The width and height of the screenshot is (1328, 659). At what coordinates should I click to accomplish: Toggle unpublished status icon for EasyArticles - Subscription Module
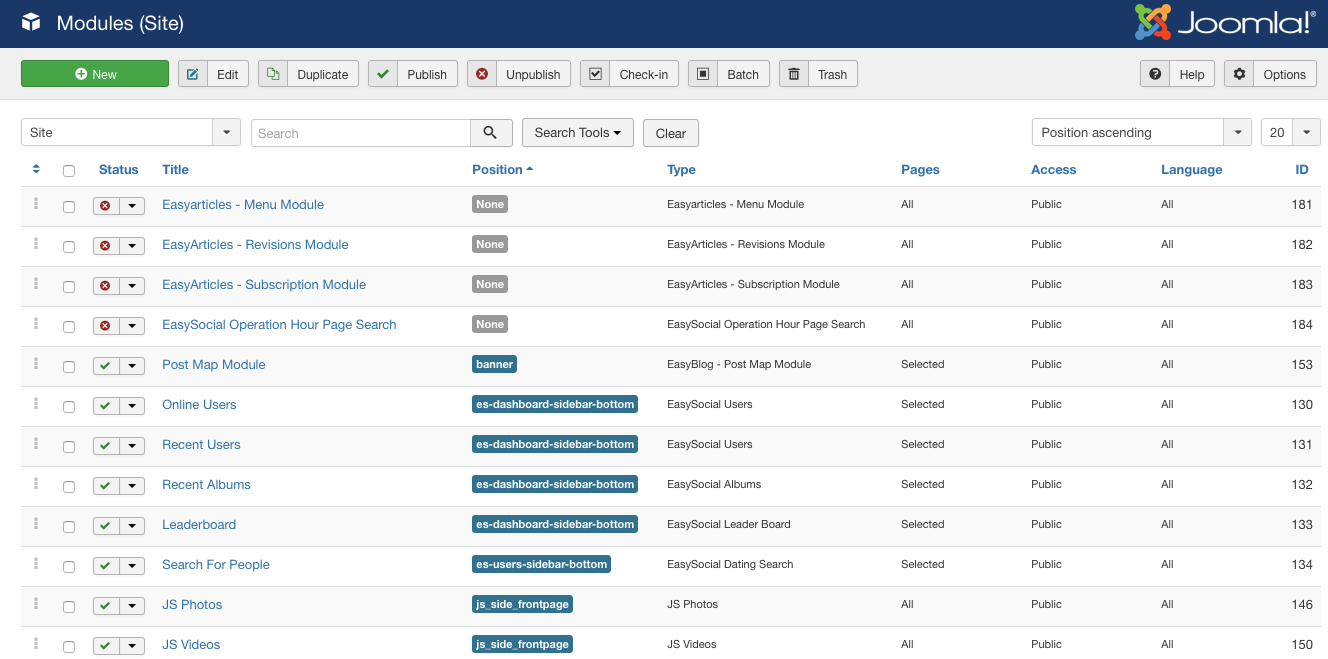pos(106,286)
